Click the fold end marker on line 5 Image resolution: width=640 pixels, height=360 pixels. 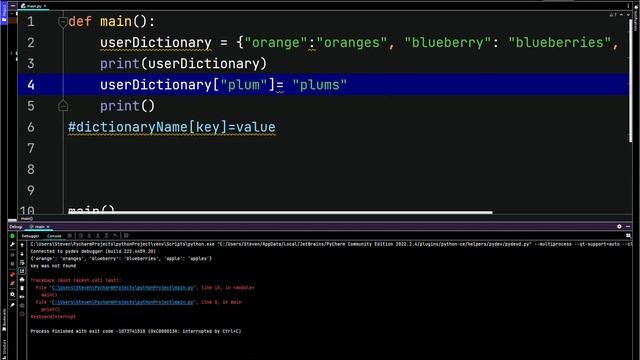pyautogui.click(x=63, y=106)
